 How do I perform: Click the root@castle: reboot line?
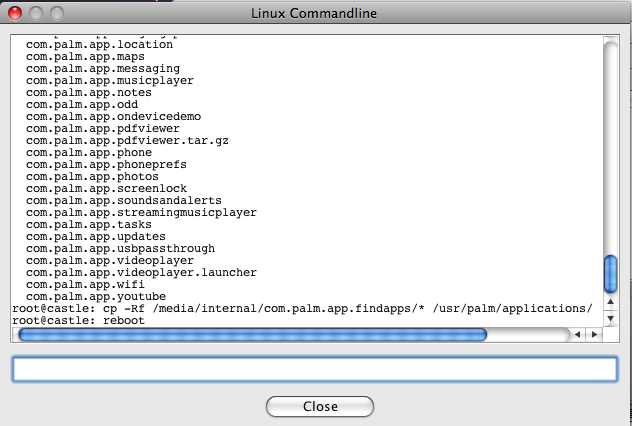78,320
